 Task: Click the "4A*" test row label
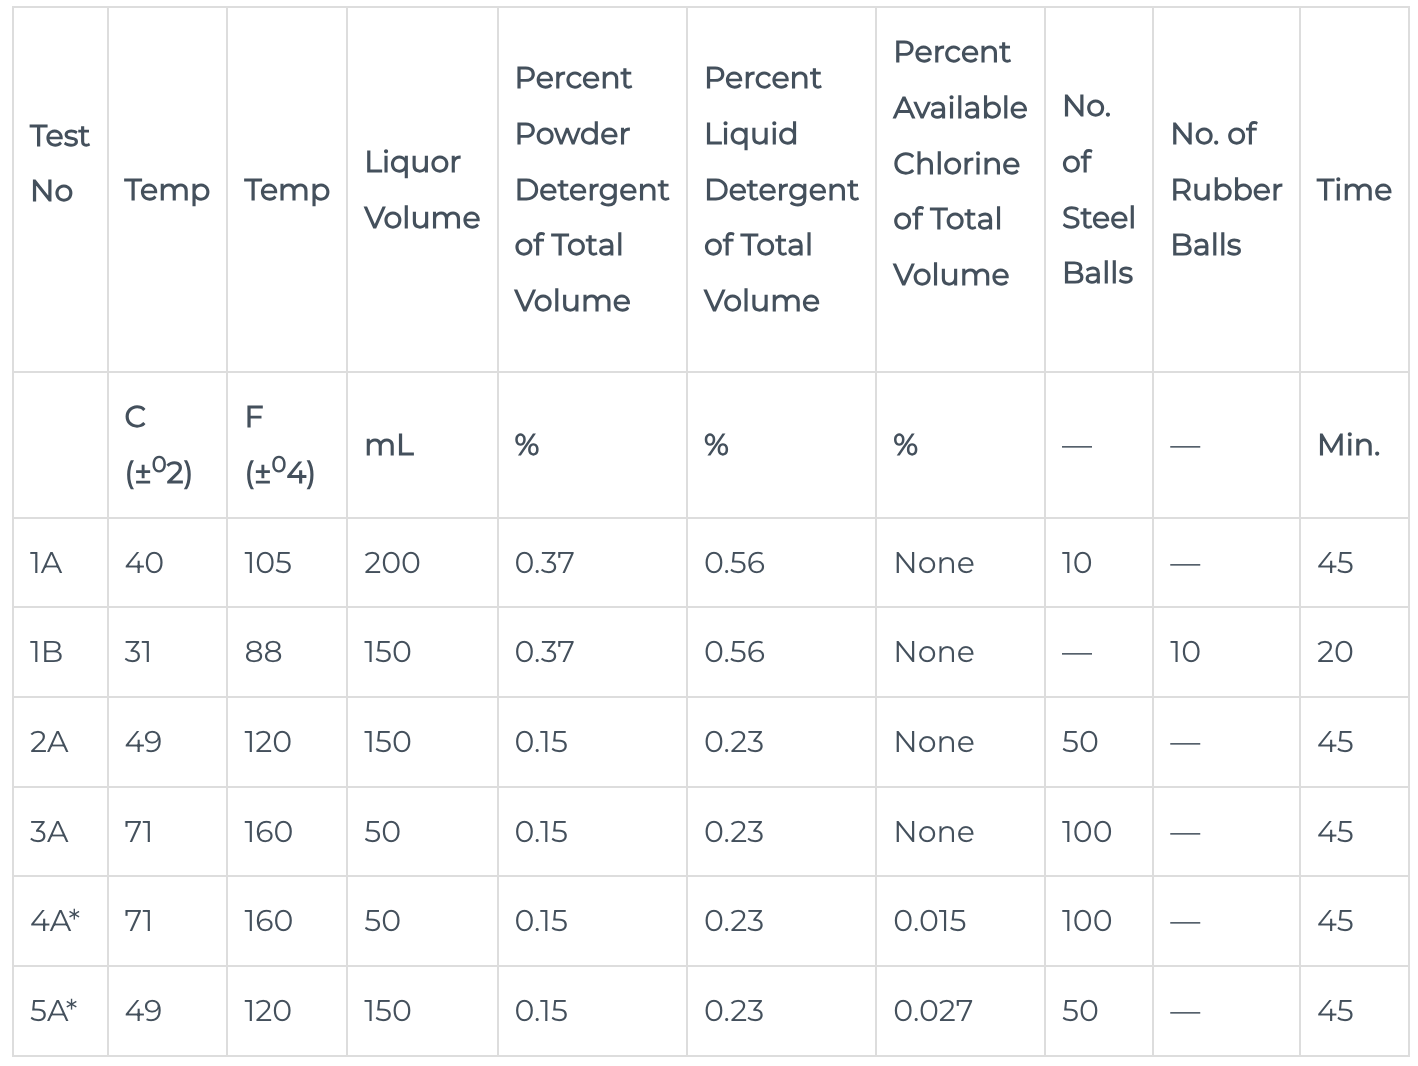pyautogui.click(x=55, y=921)
